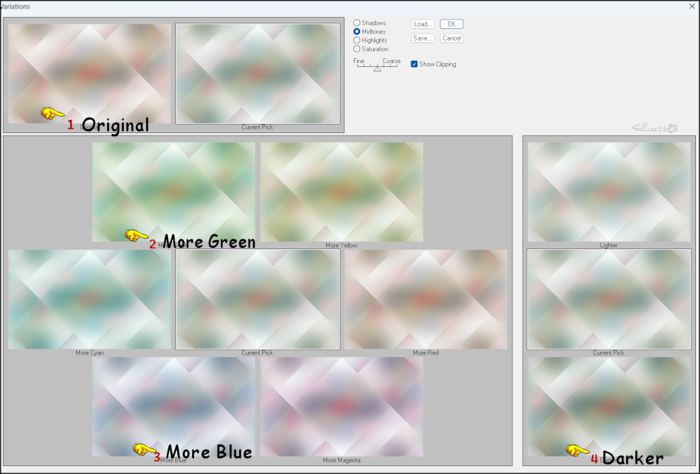Switch adjustment to Saturation

click(357, 49)
